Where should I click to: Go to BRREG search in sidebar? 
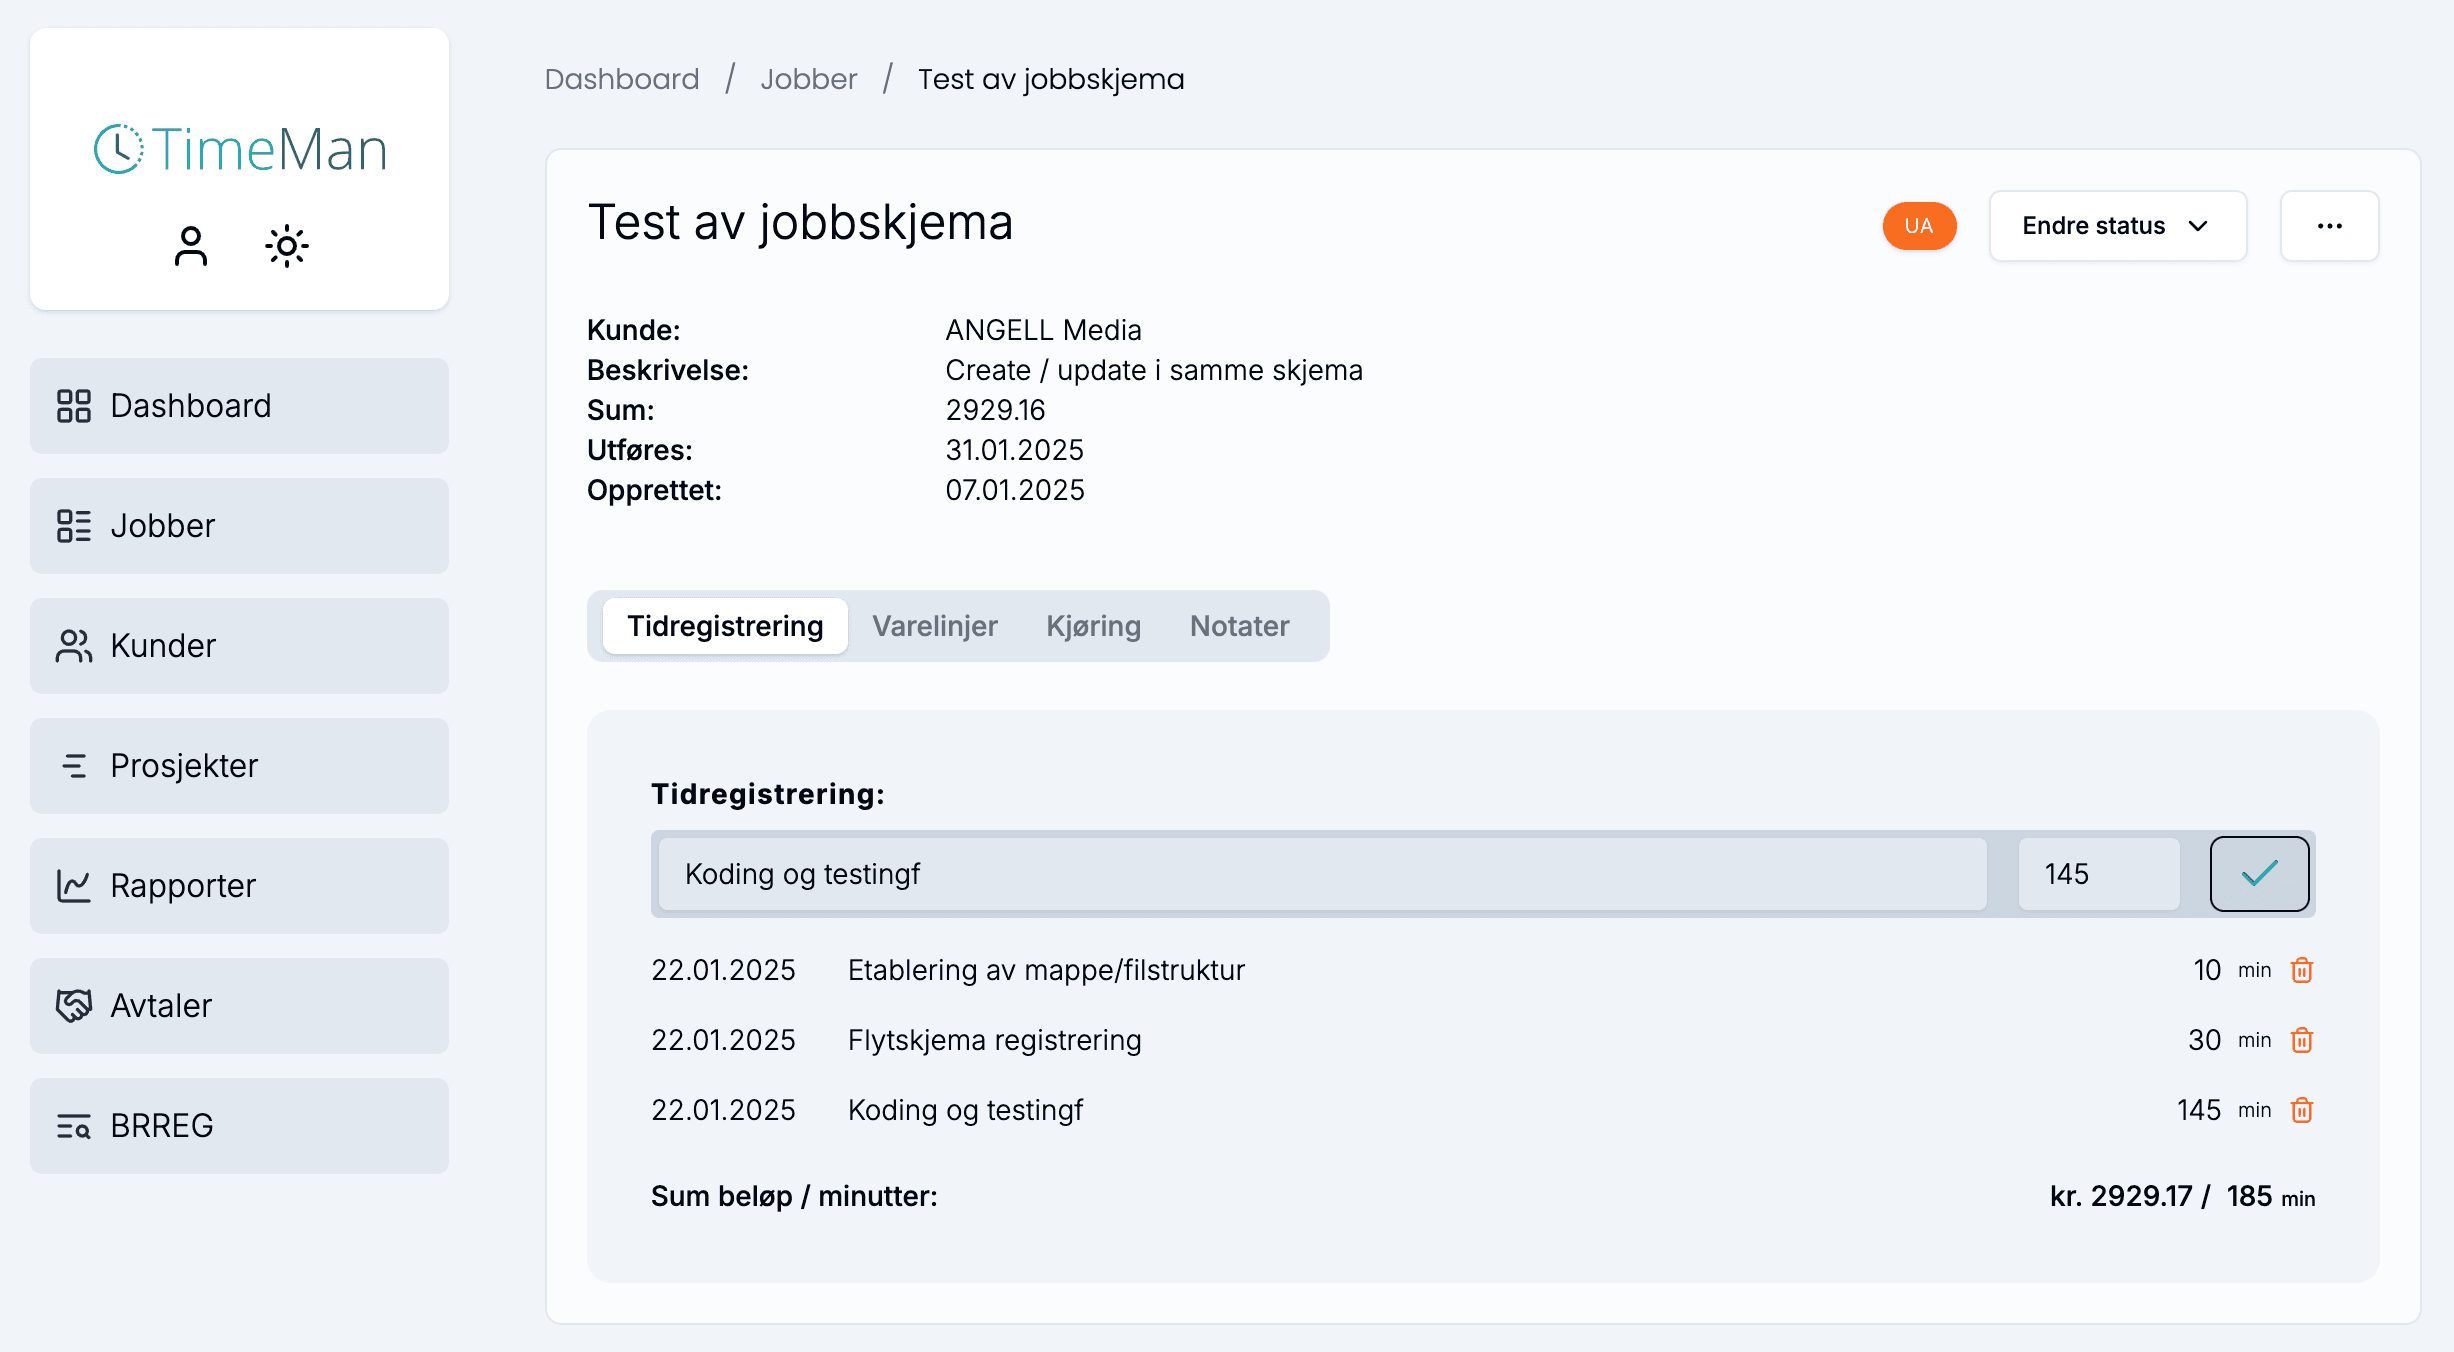point(239,1126)
